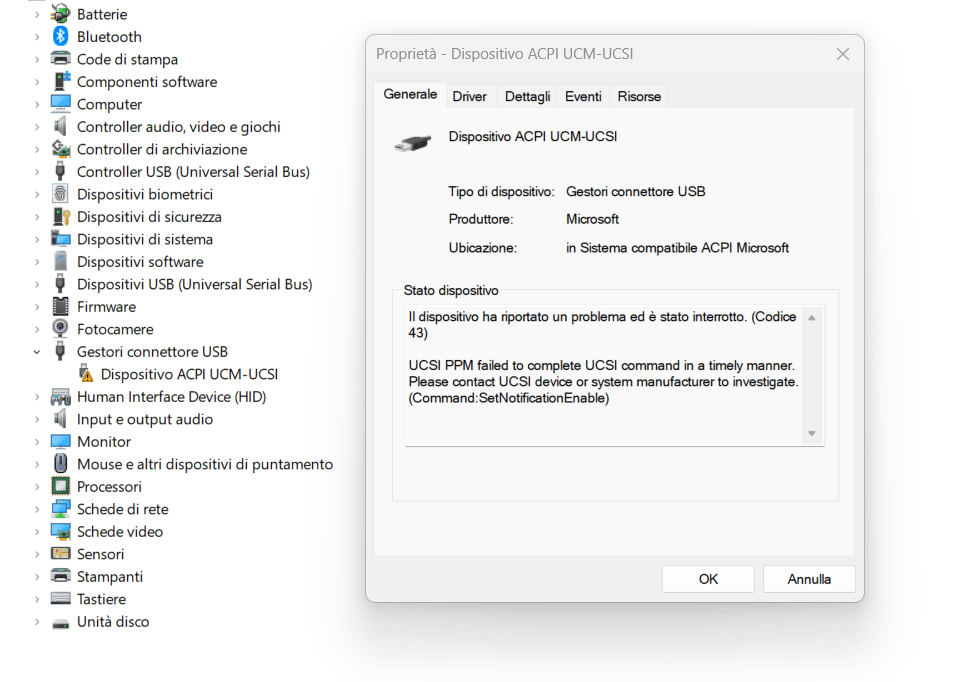Click the OK button
The image size is (970, 682).
point(708,578)
